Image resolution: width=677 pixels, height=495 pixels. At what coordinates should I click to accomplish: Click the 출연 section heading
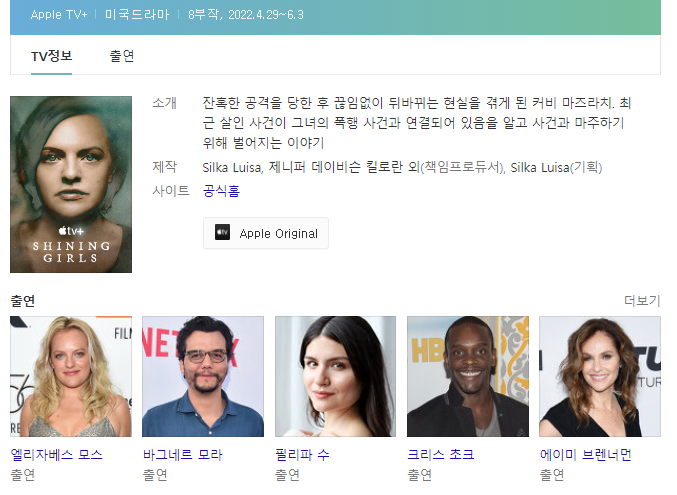click(23, 301)
